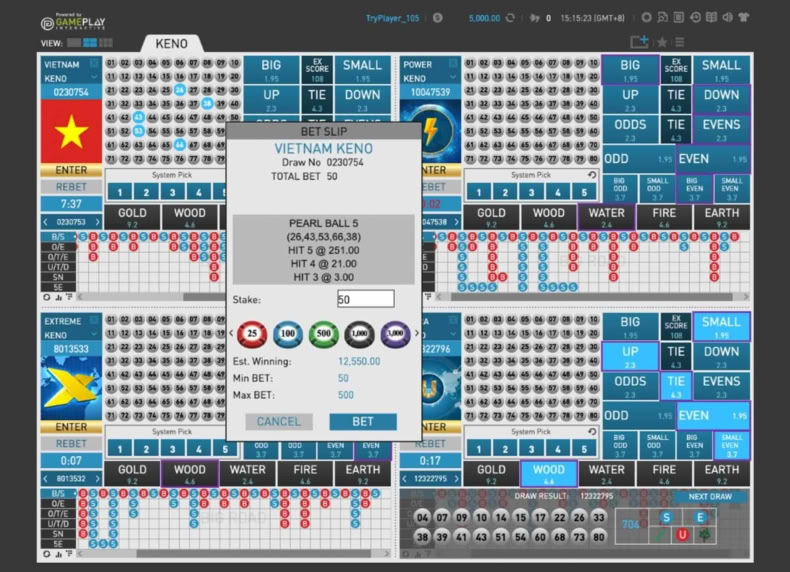Select SN row in Extreme Keno roadmap
Screen dimensions: 790x572
pyautogui.click(x=58, y=534)
